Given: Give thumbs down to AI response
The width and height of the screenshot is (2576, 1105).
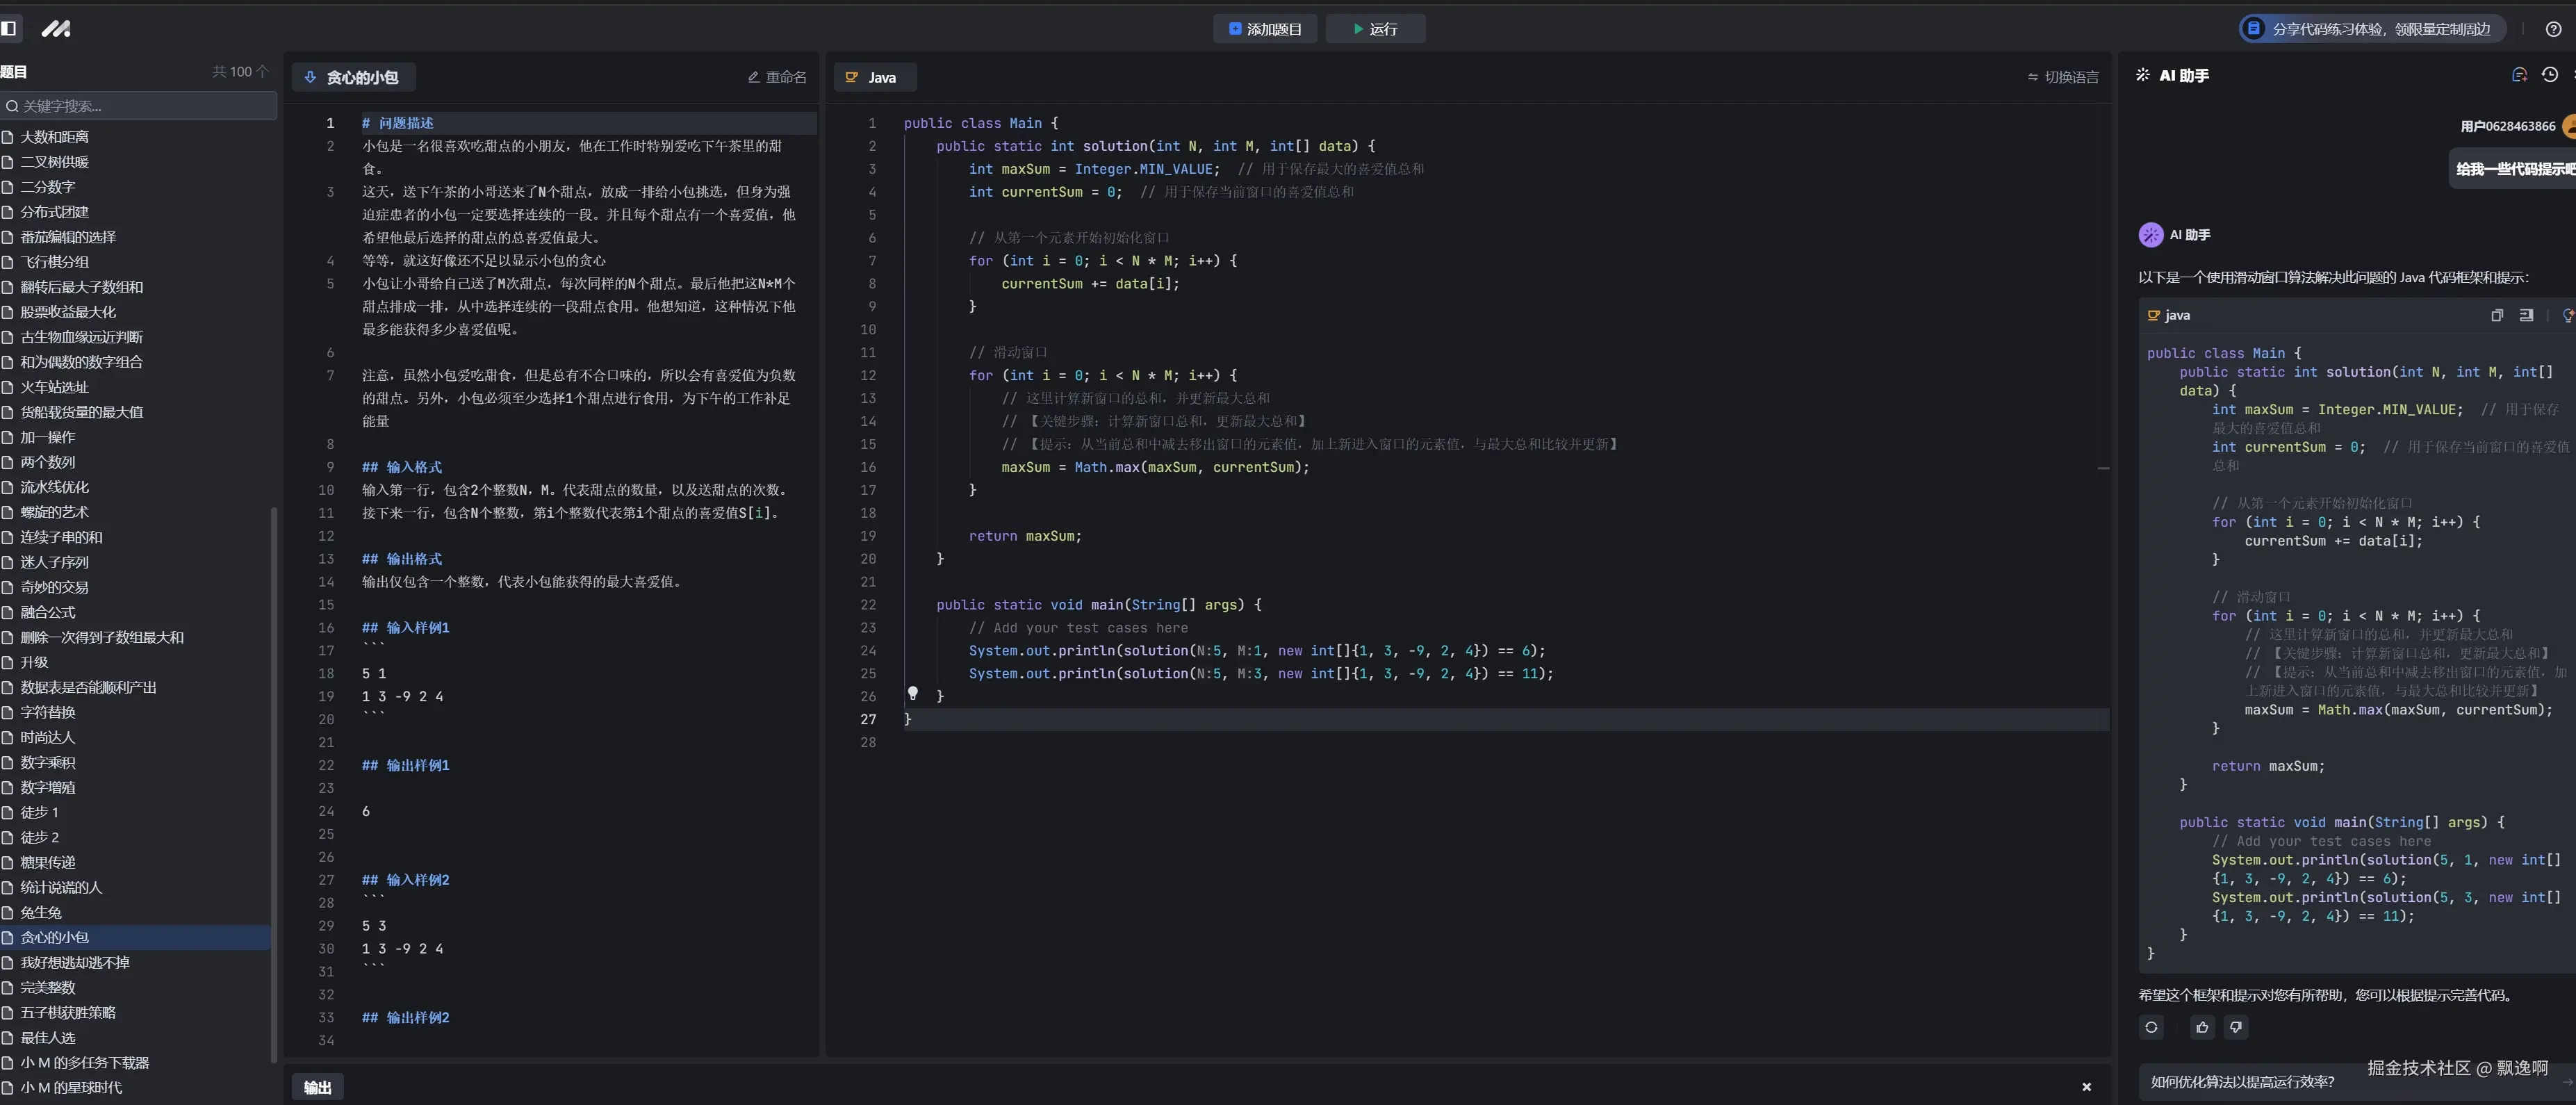Looking at the screenshot, I should coord(2236,1027).
